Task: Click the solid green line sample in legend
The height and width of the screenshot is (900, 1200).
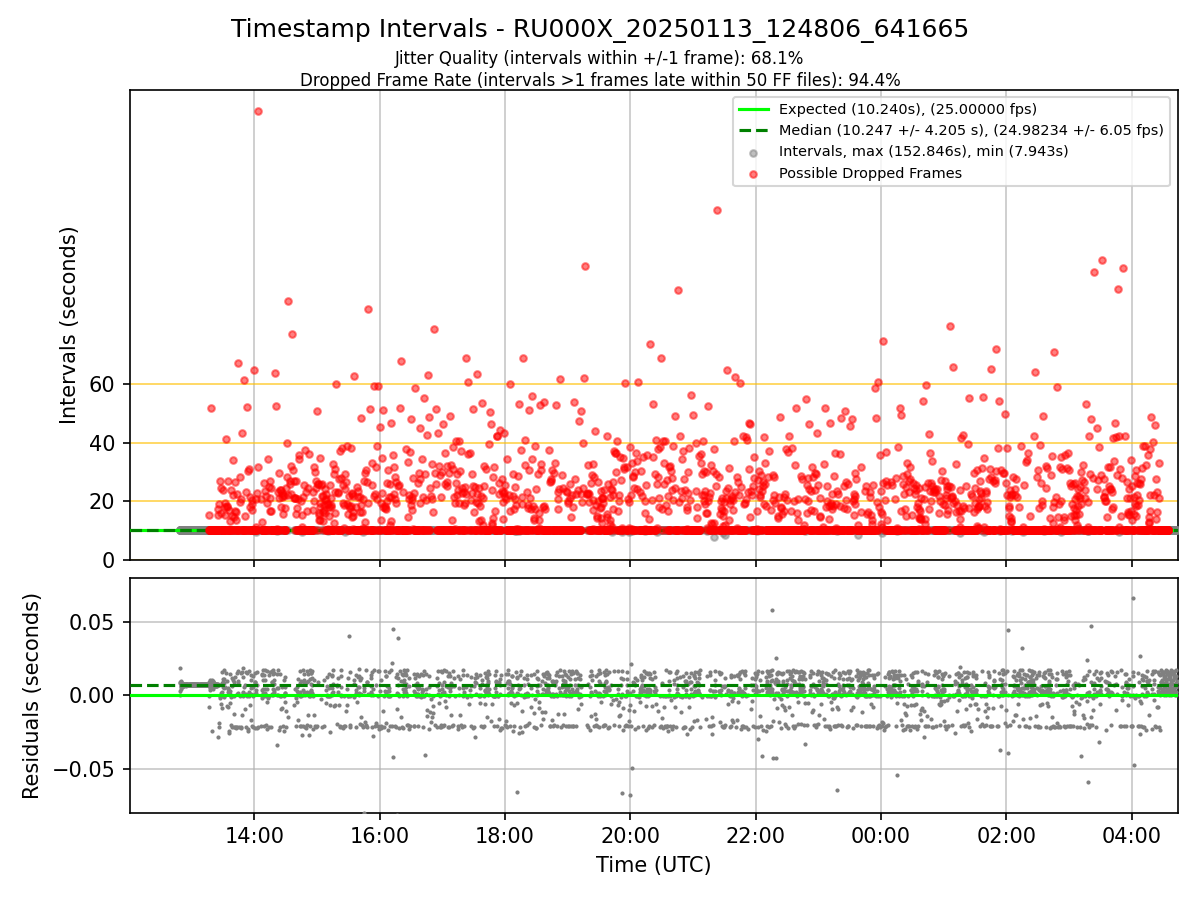Action: coord(754,109)
